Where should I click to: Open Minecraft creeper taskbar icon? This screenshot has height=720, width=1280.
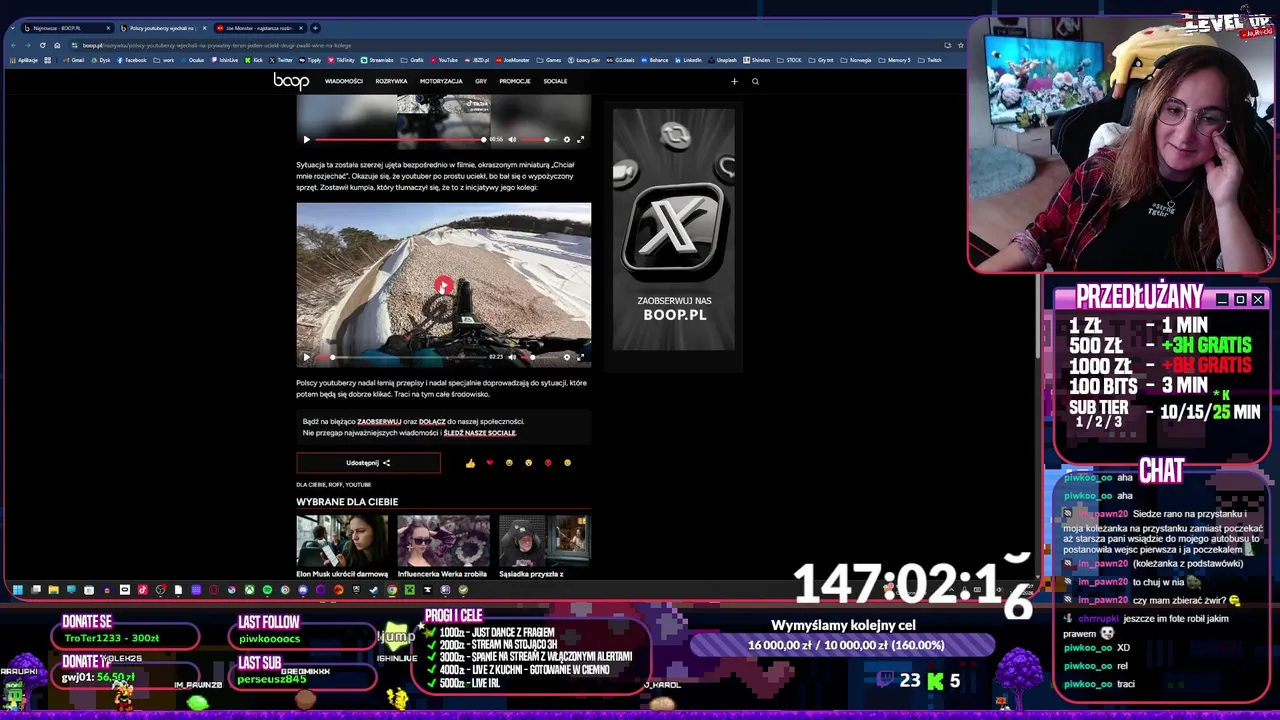[x=410, y=590]
